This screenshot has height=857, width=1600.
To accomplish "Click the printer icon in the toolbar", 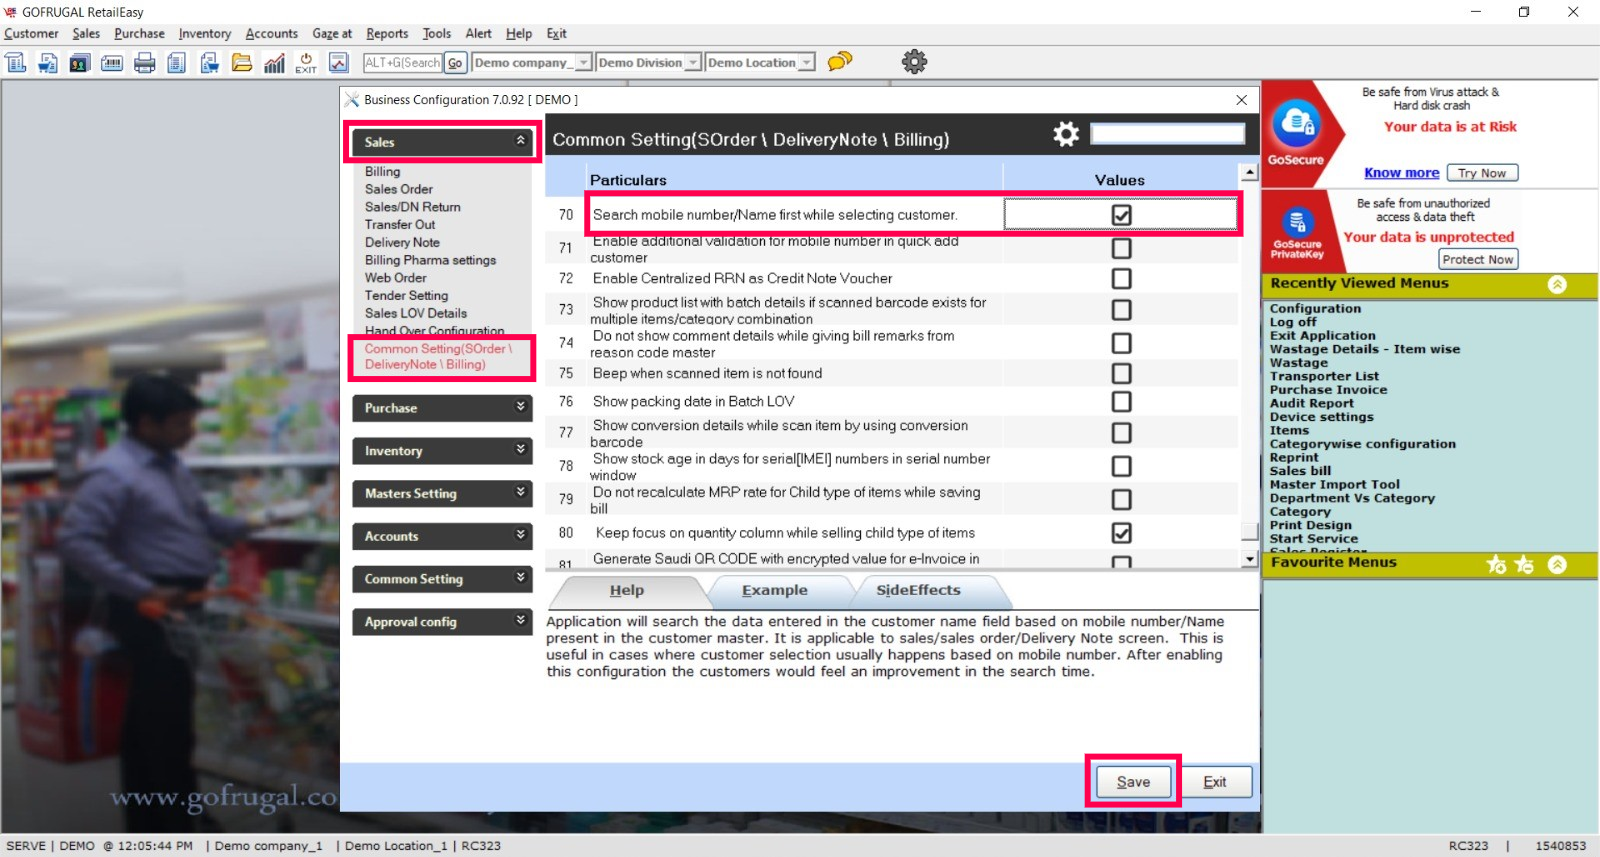I will [x=145, y=63].
